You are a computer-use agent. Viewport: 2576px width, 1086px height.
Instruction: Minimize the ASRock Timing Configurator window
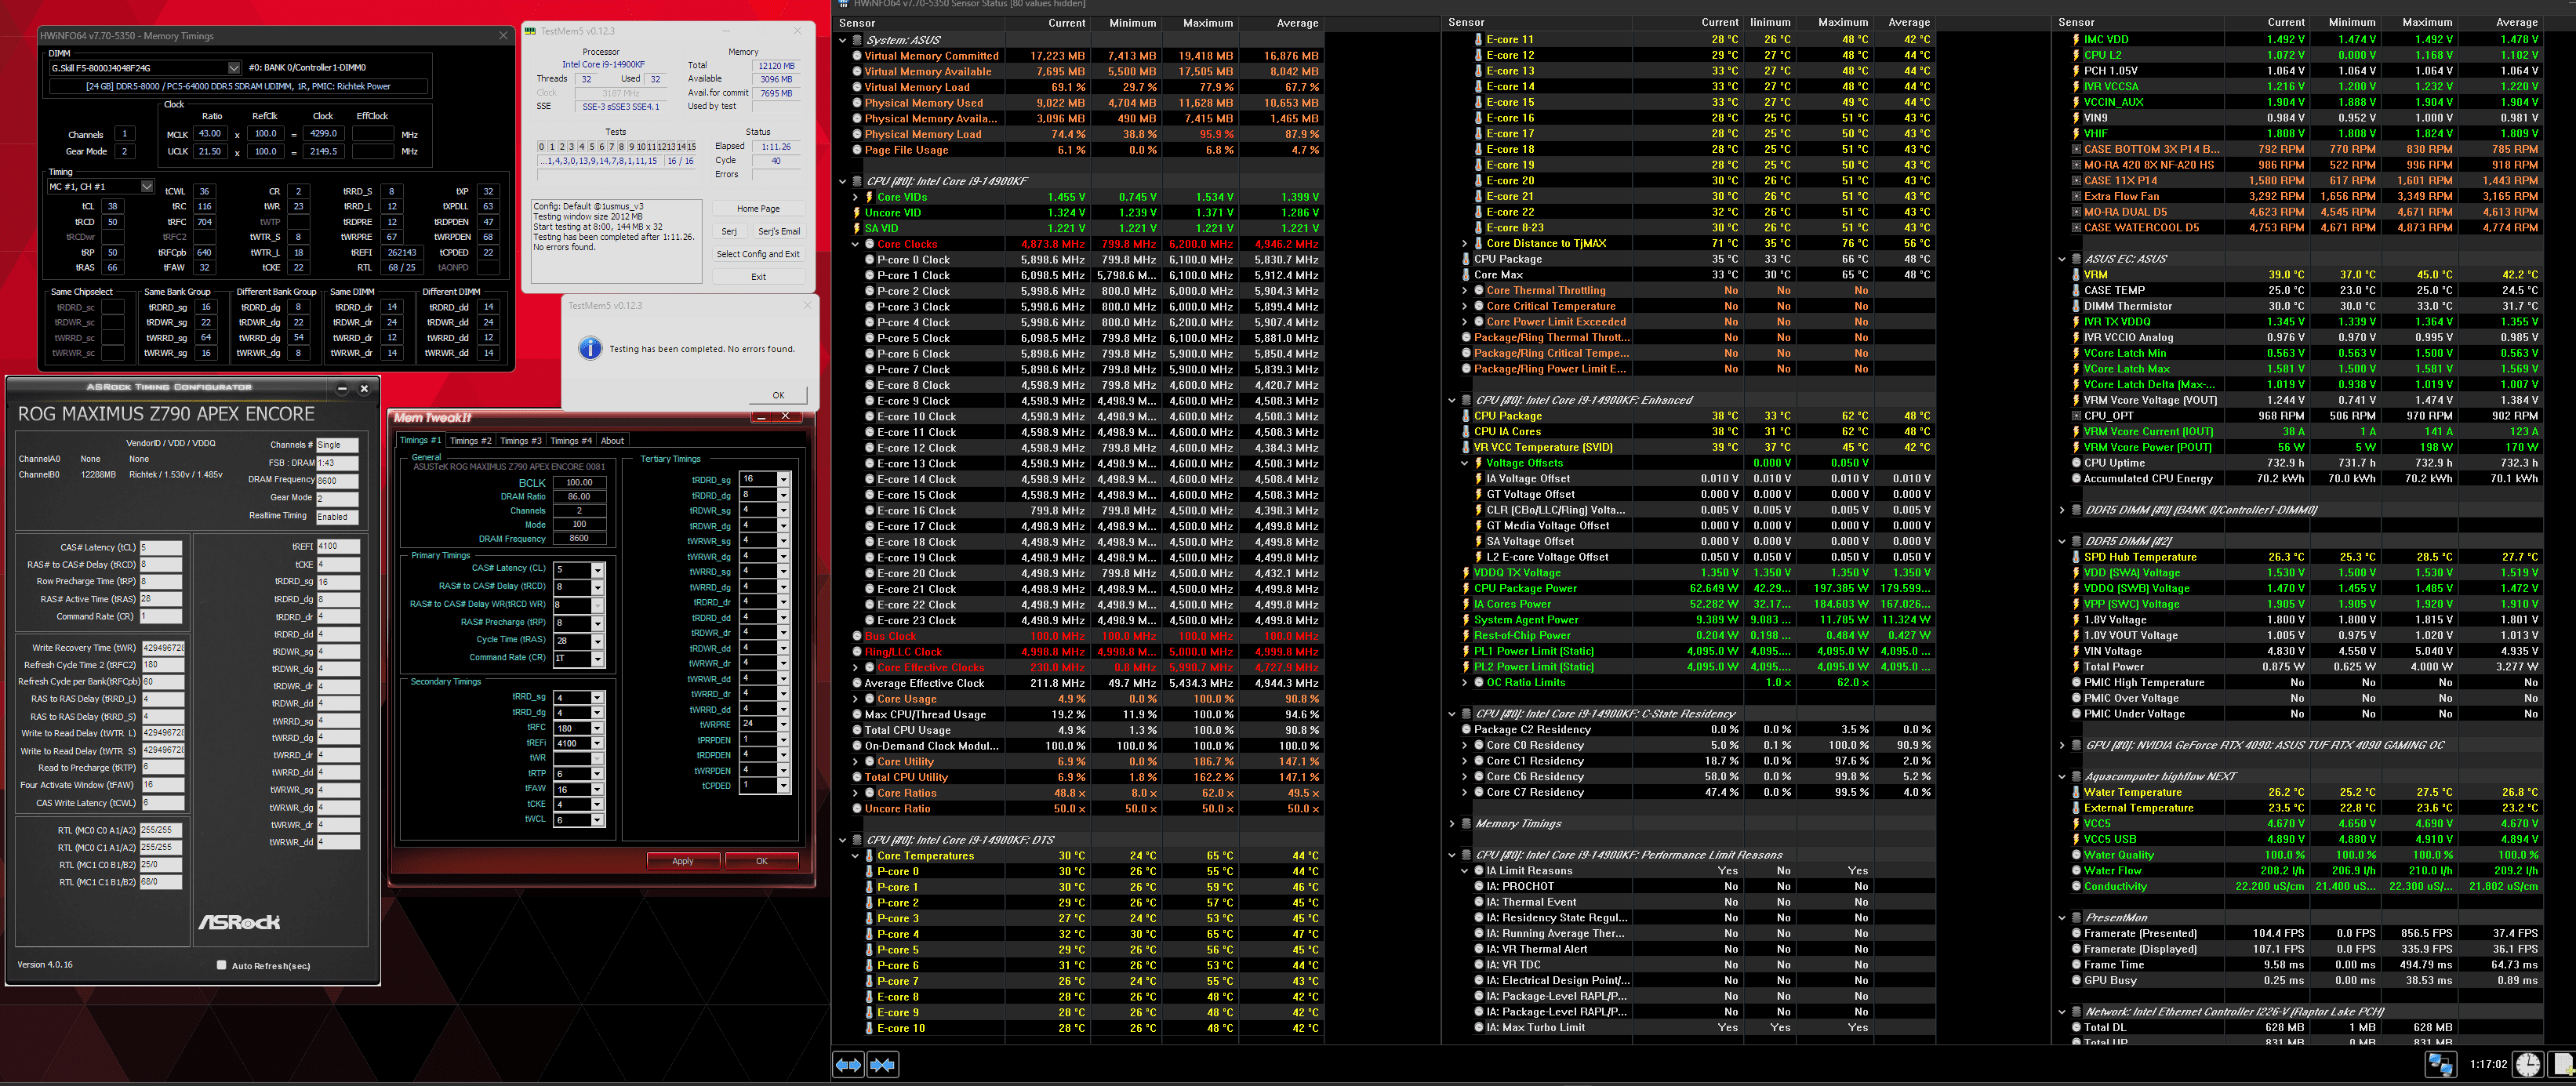[343, 388]
